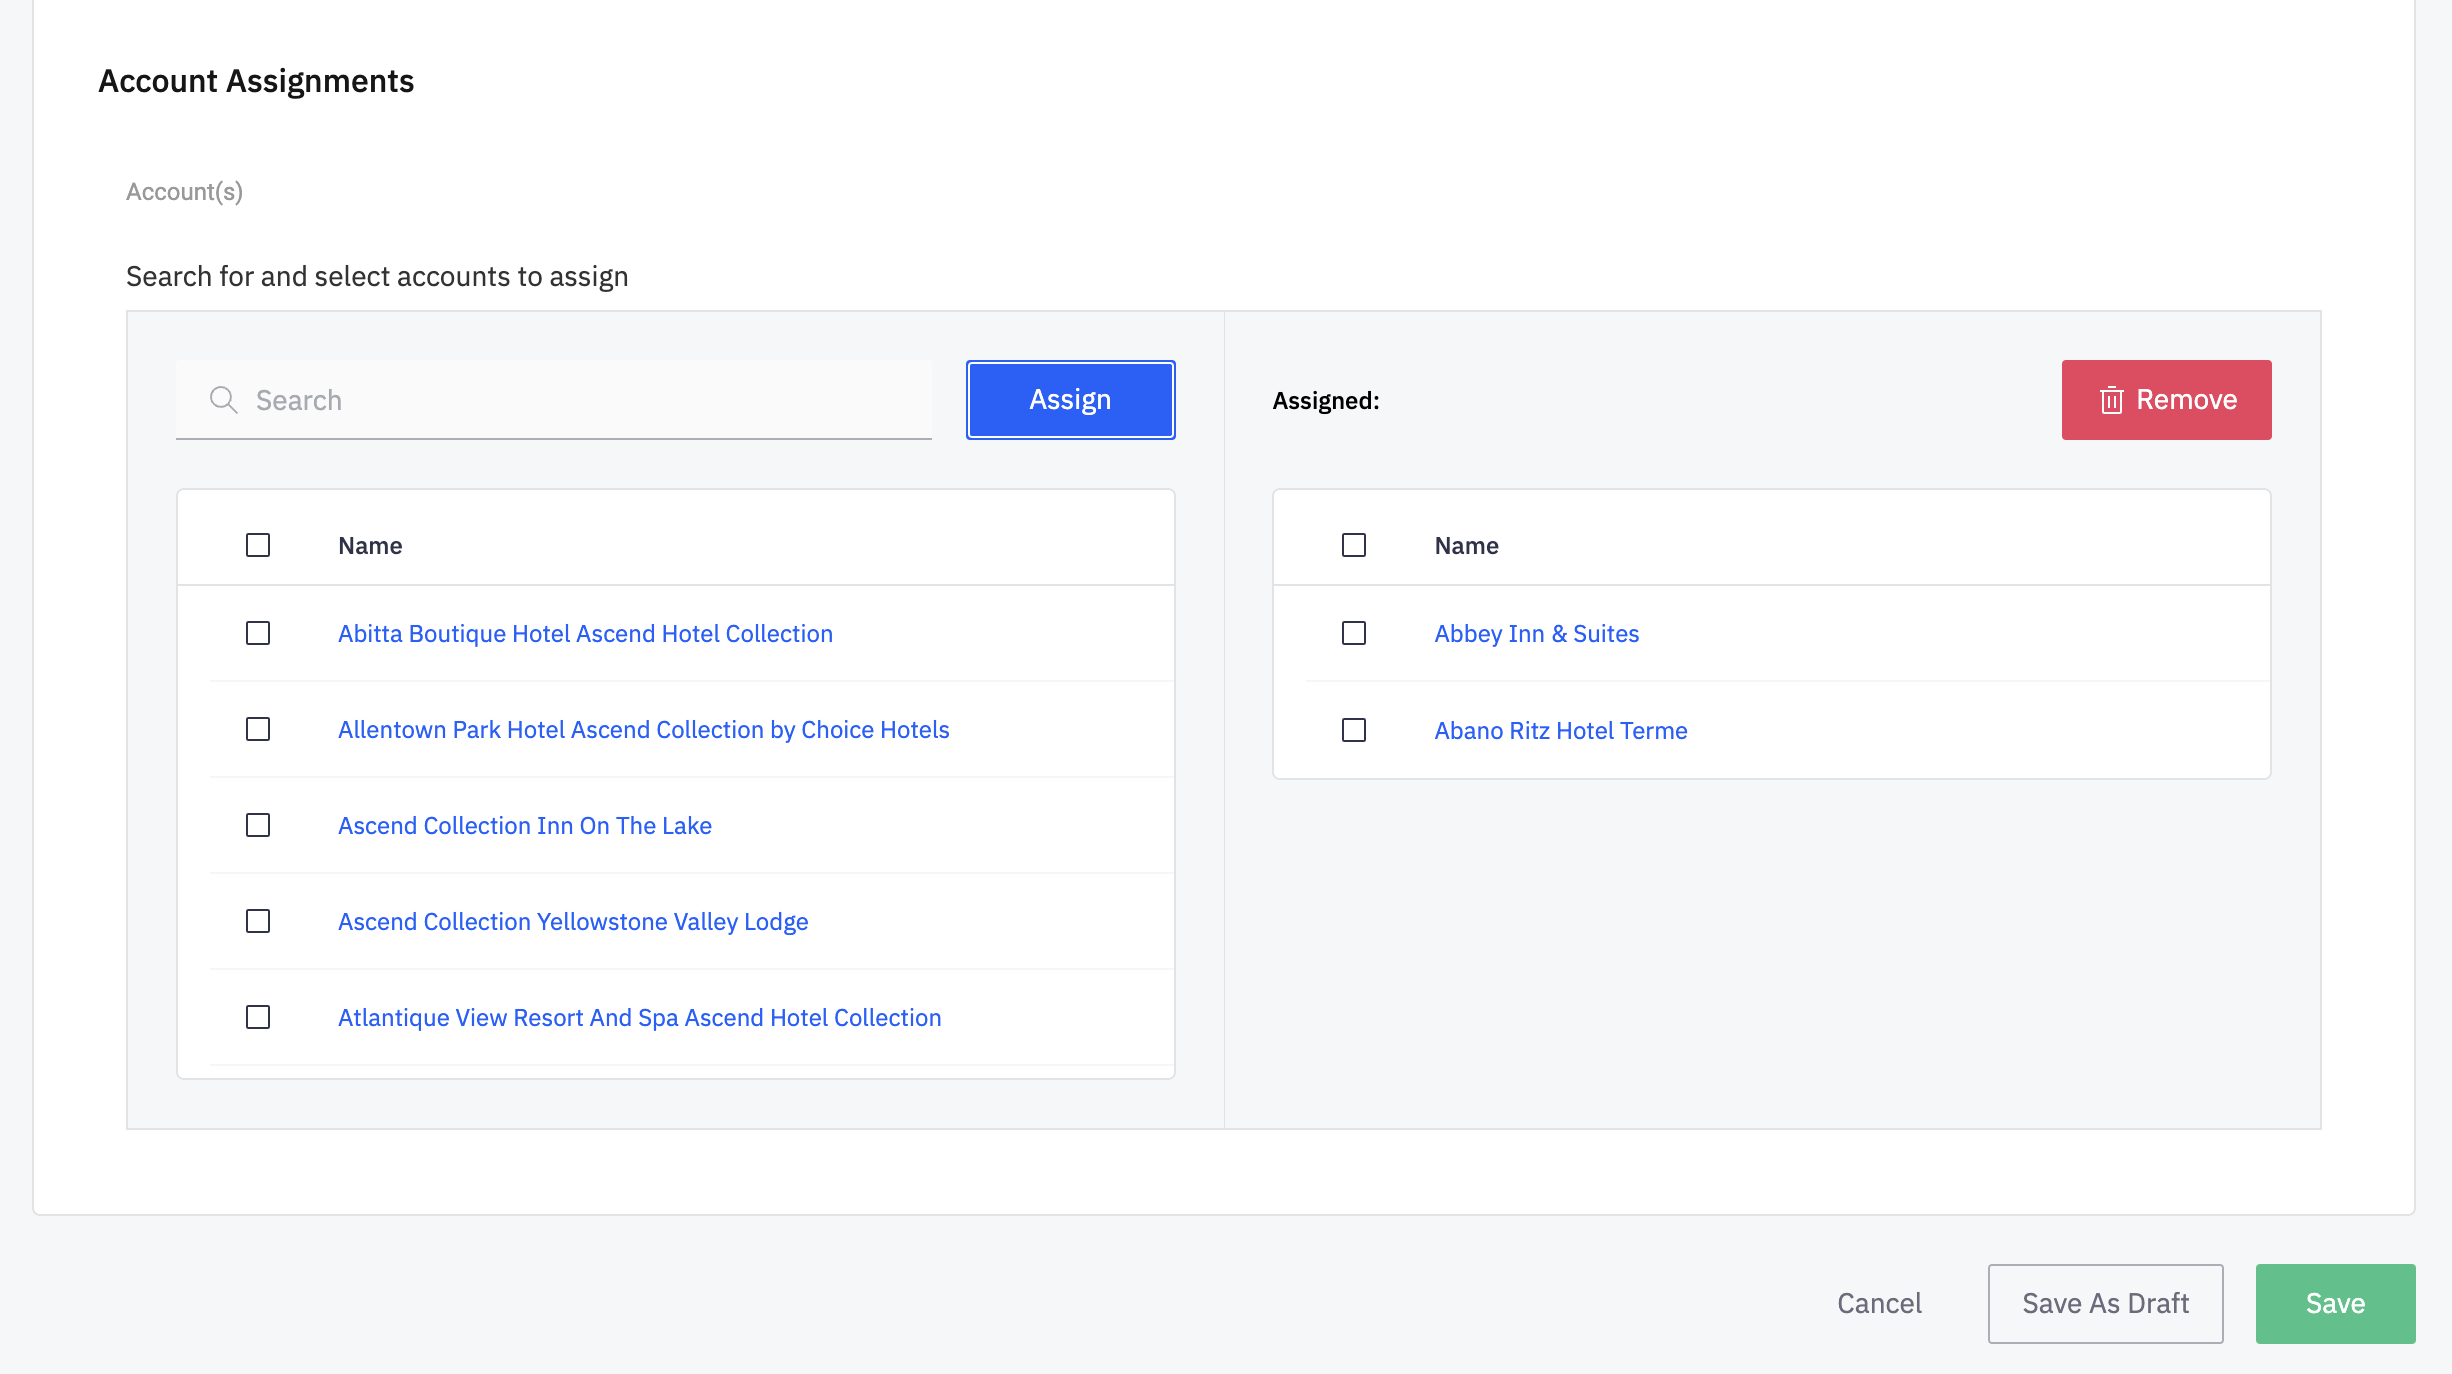The width and height of the screenshot is (2452, 1374).
Task: Check Ascend Collection Inn On The Lake
Action: 258,825
